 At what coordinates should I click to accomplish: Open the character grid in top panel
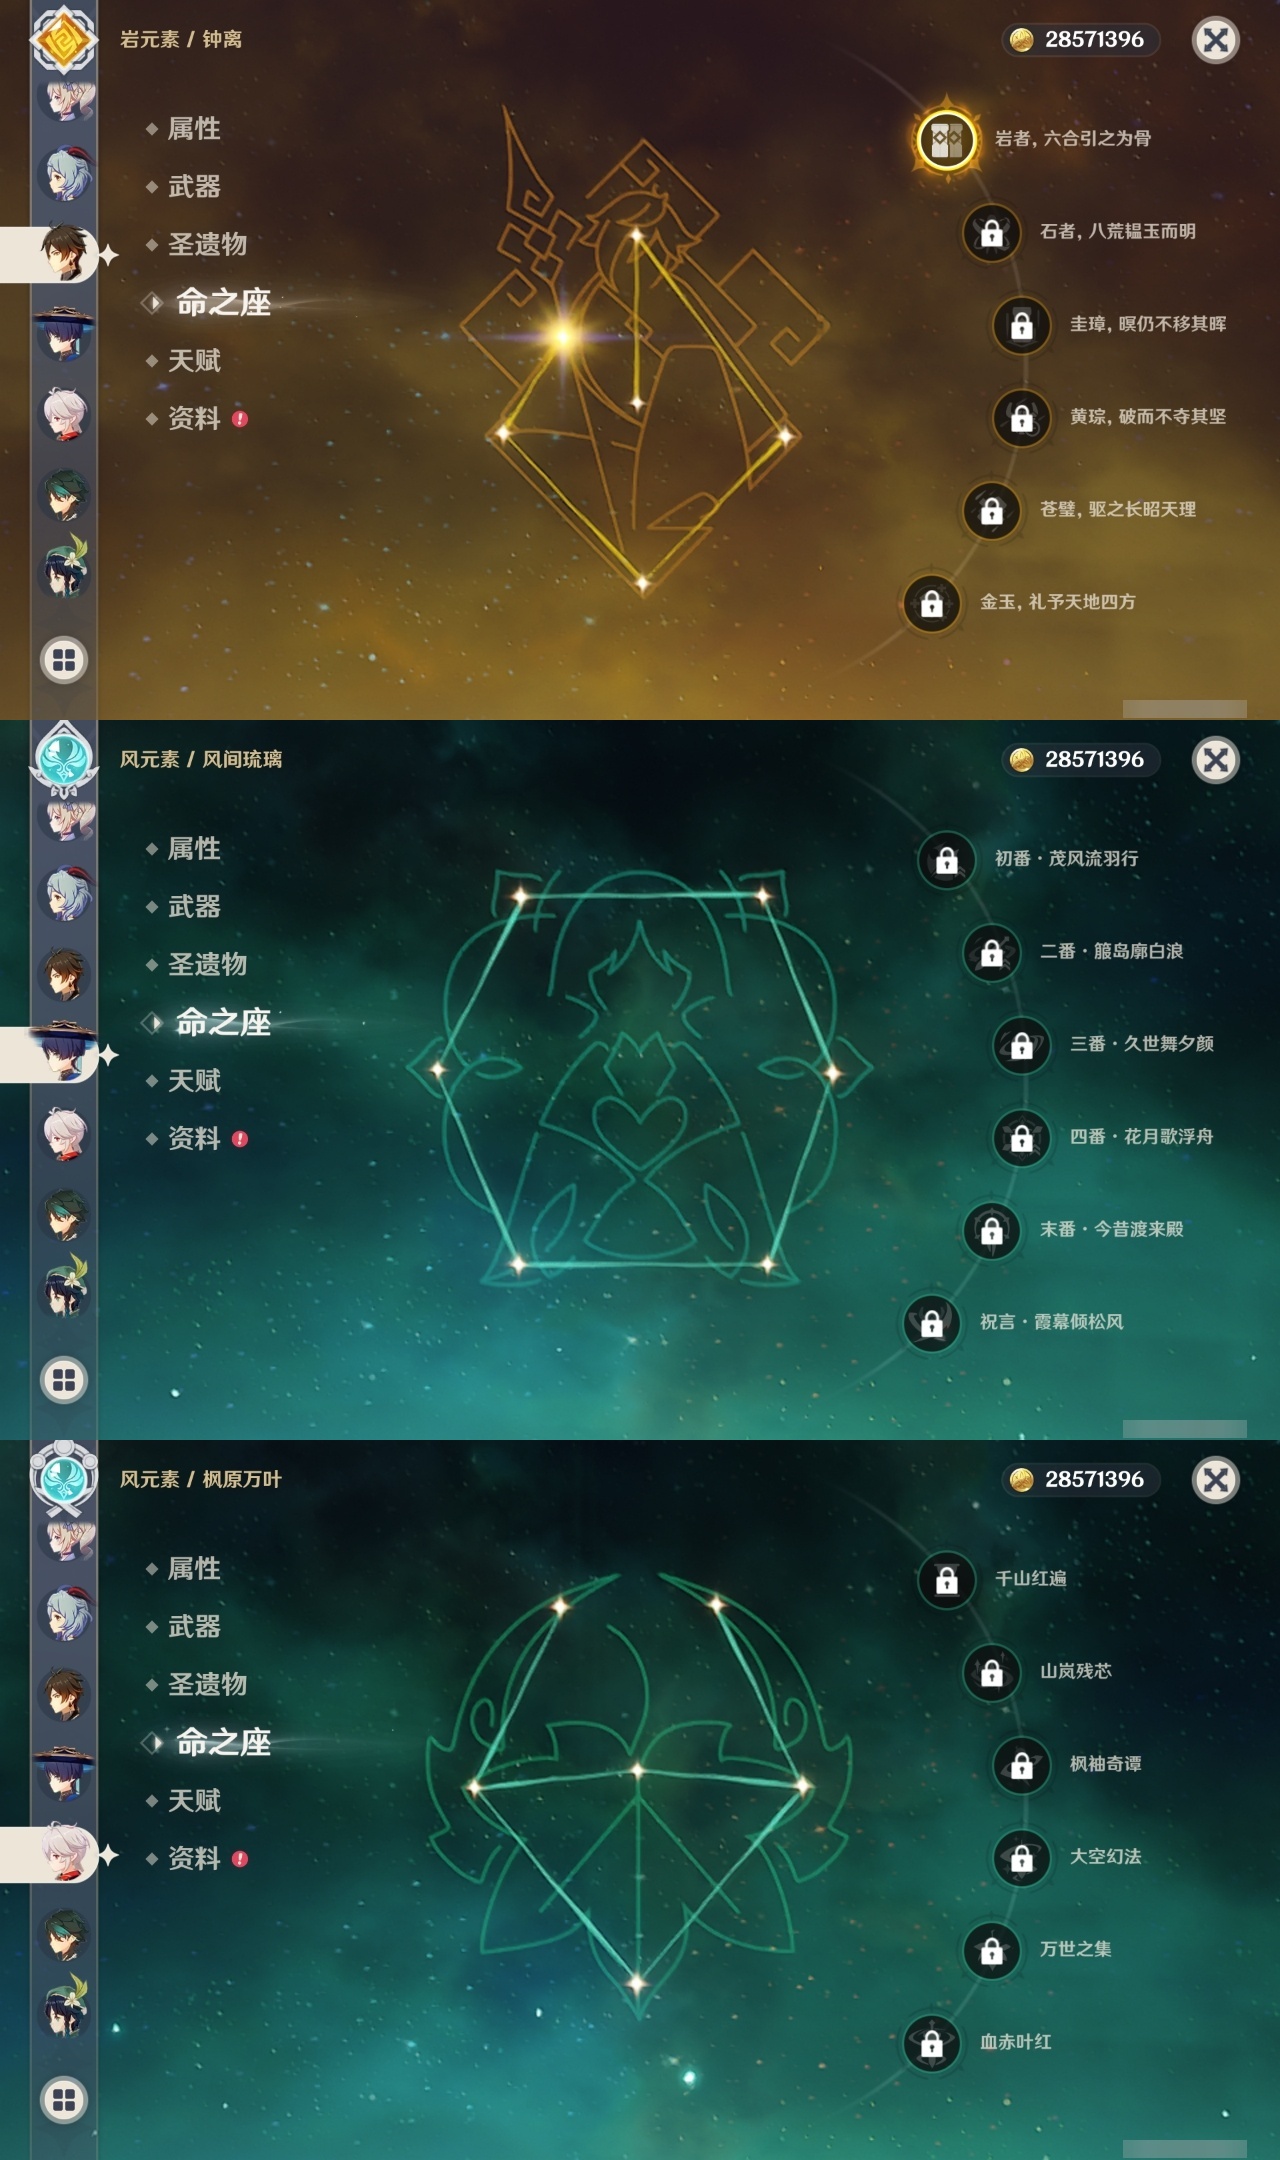click(x=64, y=660)
